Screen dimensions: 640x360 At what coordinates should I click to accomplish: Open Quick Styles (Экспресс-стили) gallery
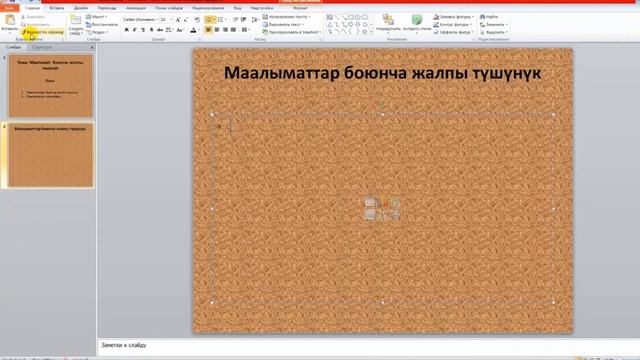(x=417, y=23)
